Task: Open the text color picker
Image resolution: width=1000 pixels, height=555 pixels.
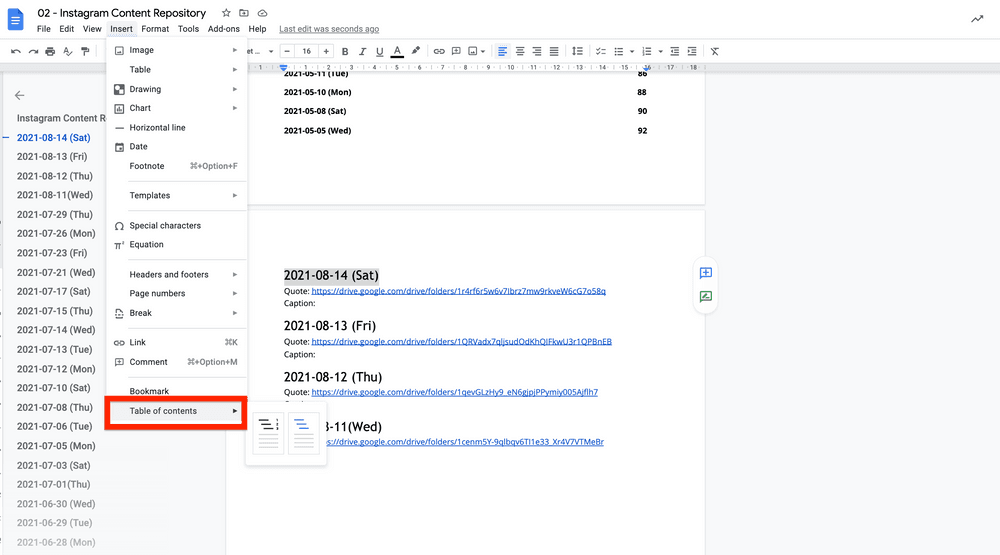Action: tap(397, 51)
